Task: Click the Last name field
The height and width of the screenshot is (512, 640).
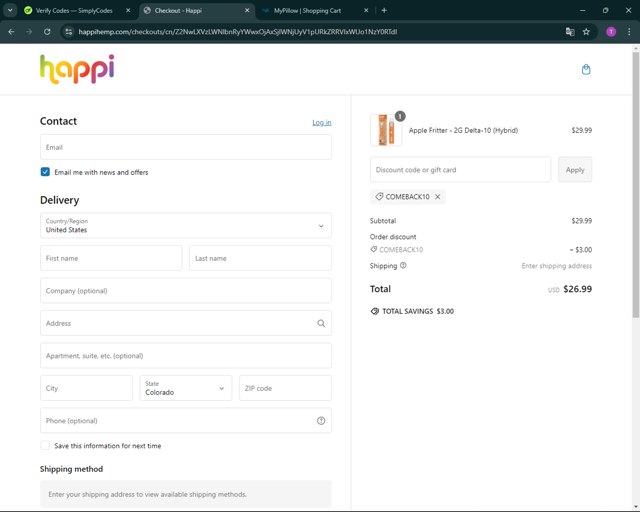Action: coord(260,258)
